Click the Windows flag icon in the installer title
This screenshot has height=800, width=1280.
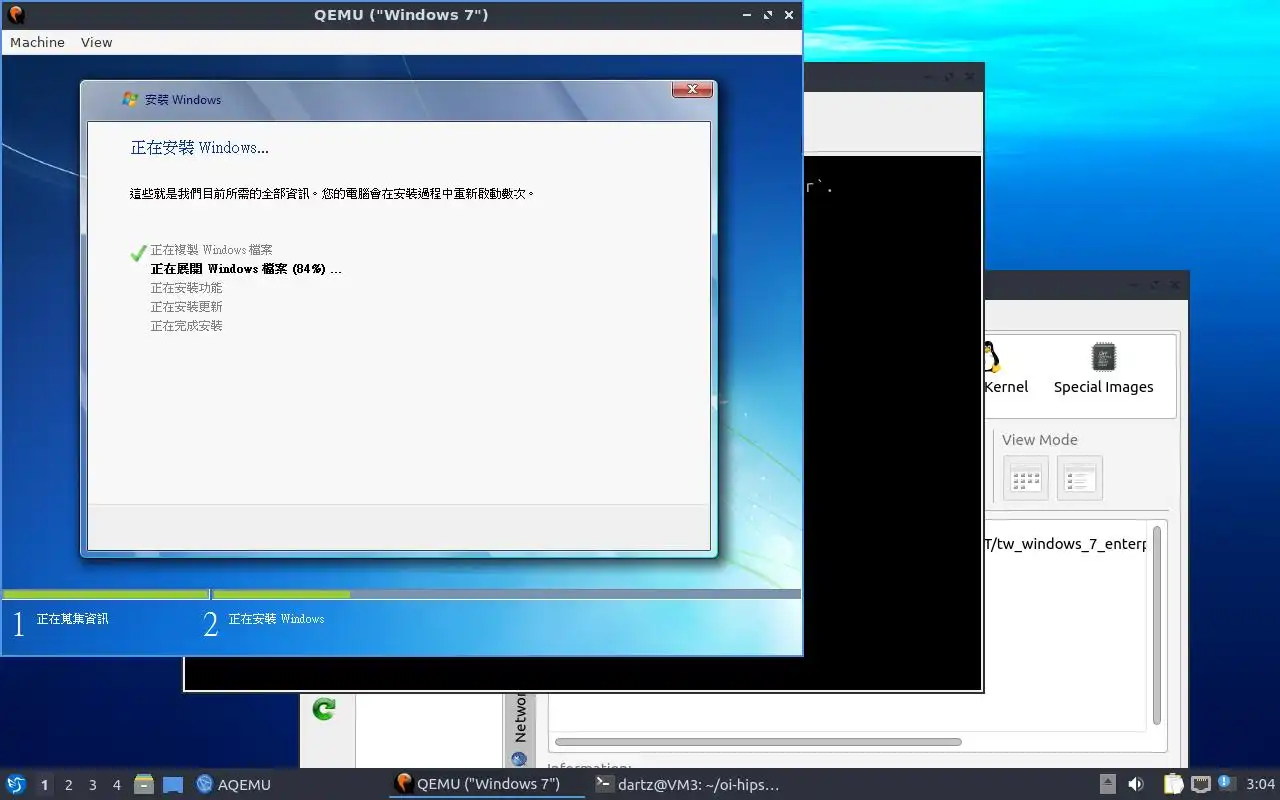(130, 99)
